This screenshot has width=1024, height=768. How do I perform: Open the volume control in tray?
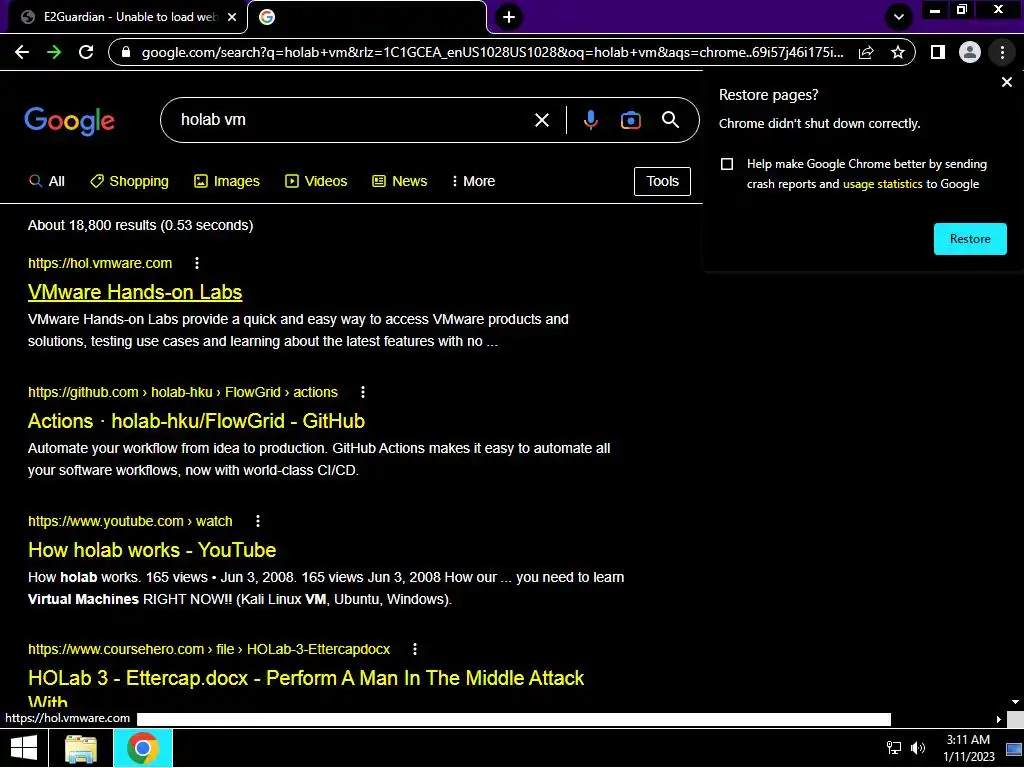click(918, 748)
